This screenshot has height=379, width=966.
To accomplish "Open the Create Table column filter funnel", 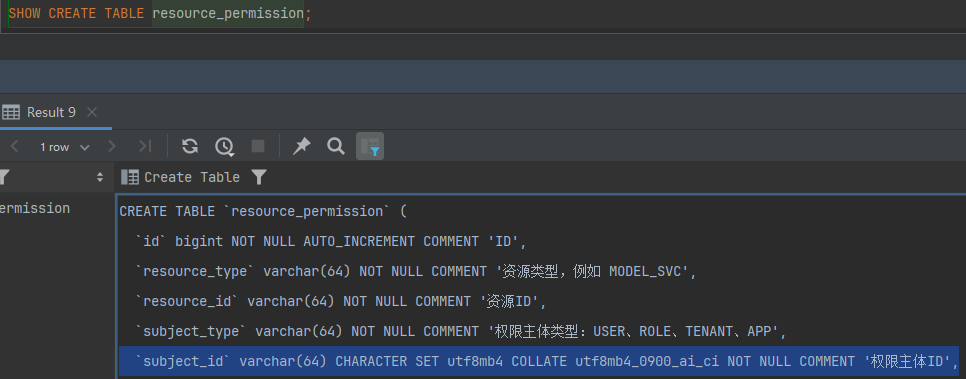I will click(x=259, y=177).
